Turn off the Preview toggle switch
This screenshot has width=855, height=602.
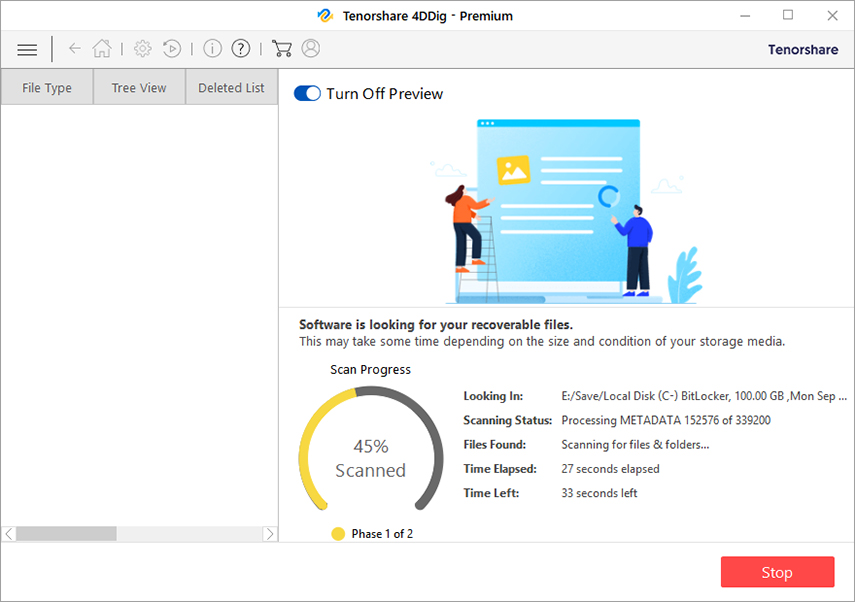coord(307,93)
